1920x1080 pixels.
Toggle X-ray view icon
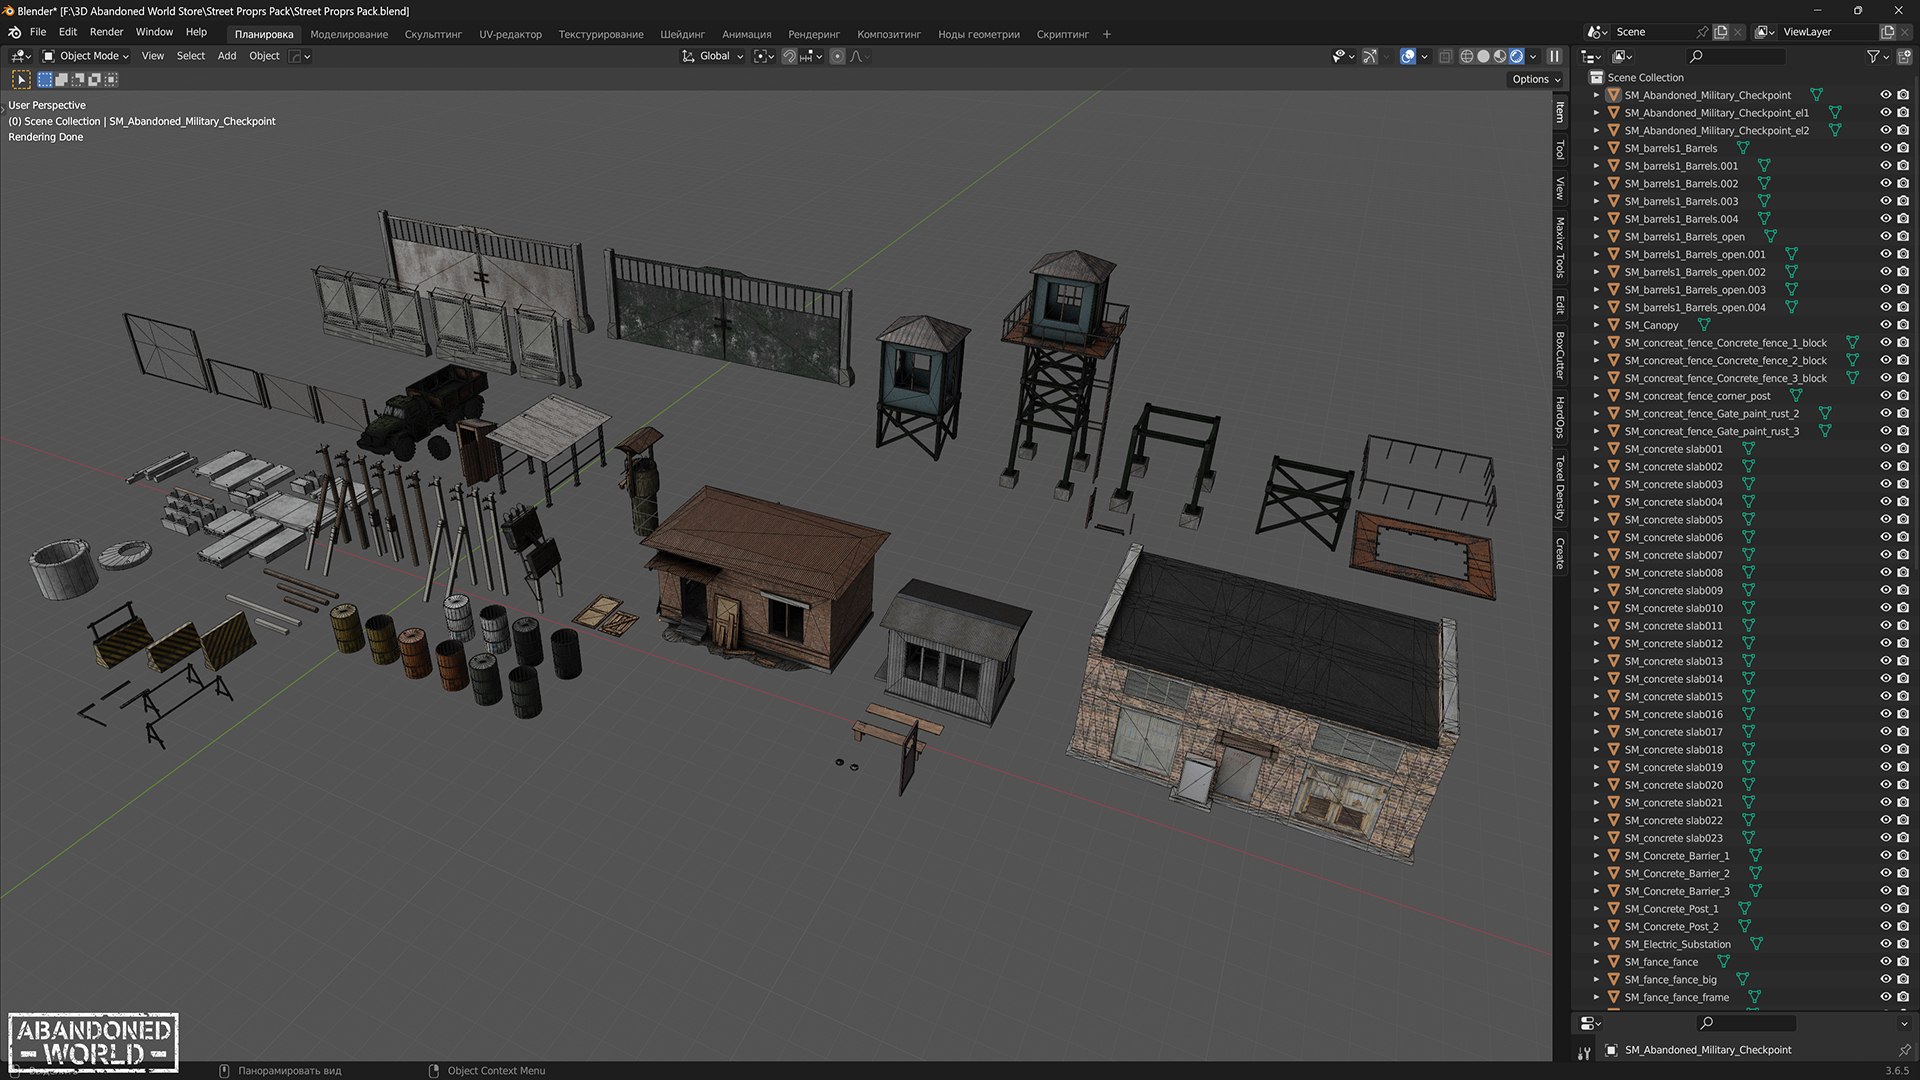point(1446,56)
